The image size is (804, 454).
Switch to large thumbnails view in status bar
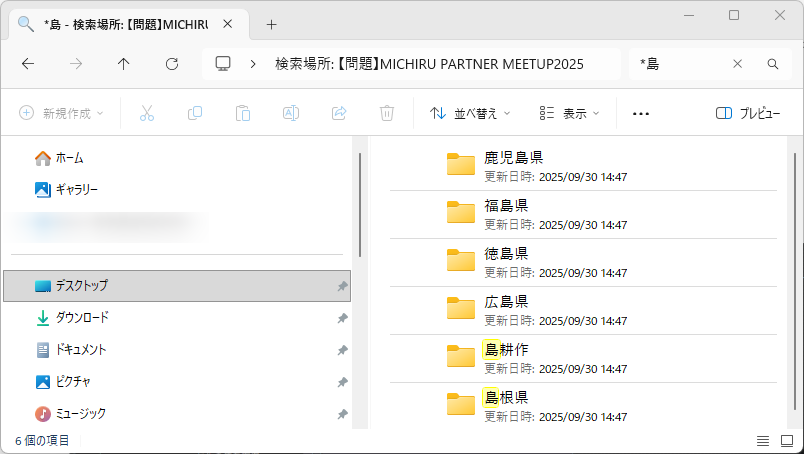(x=786, y=440)
